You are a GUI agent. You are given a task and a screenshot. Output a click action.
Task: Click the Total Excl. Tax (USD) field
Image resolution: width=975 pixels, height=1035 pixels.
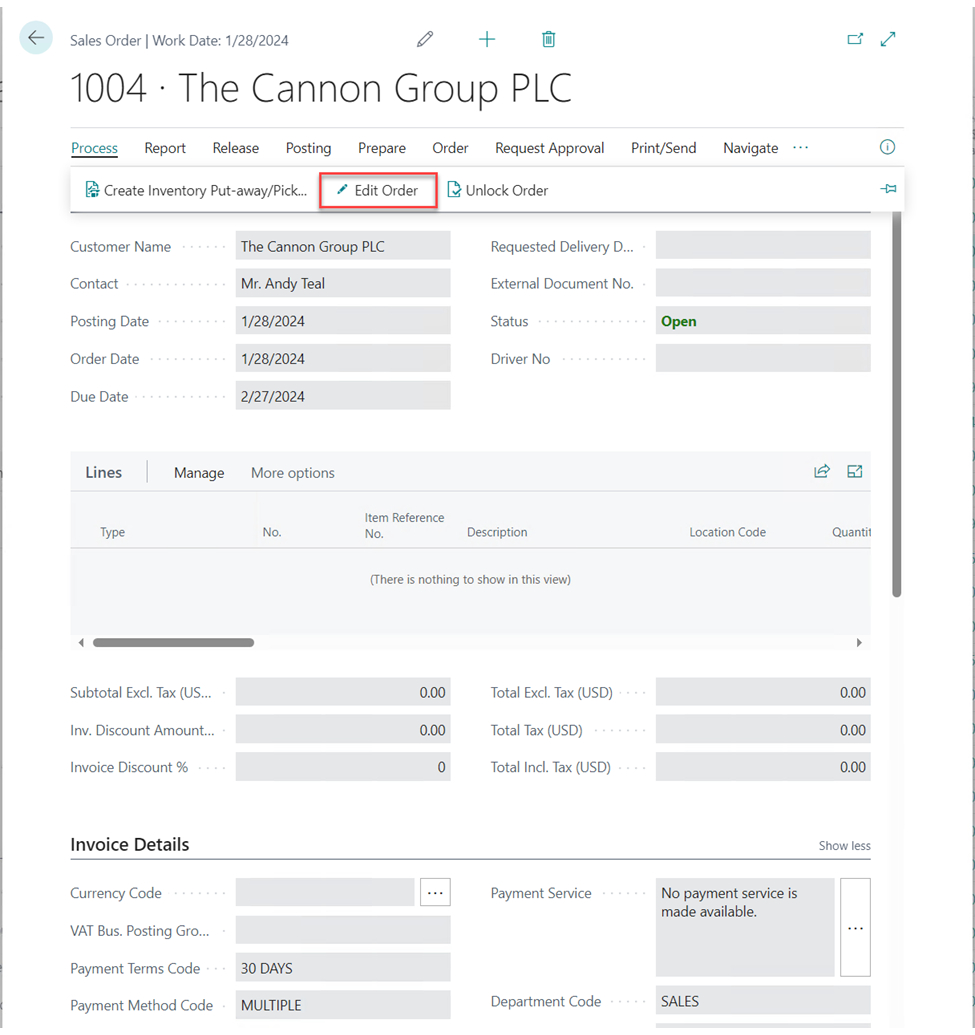pos(763,692)
